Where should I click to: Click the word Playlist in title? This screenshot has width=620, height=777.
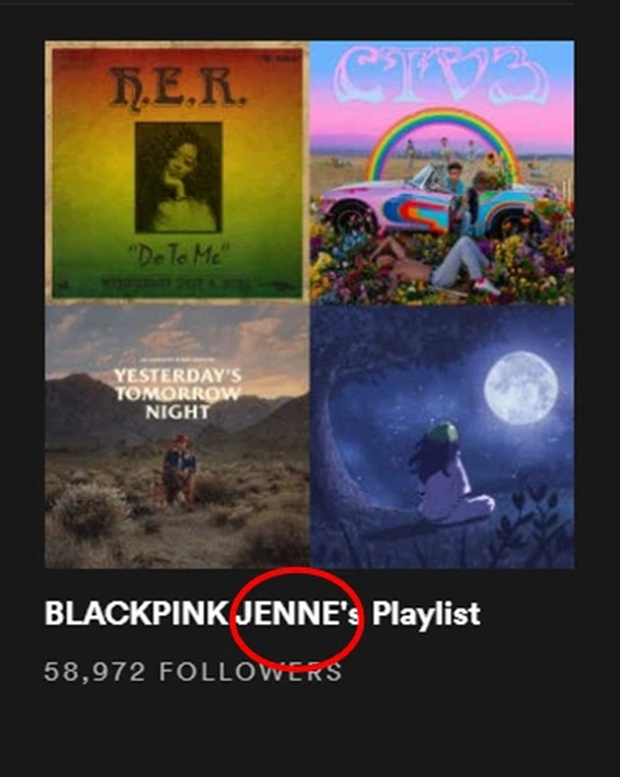pos(426,614)
